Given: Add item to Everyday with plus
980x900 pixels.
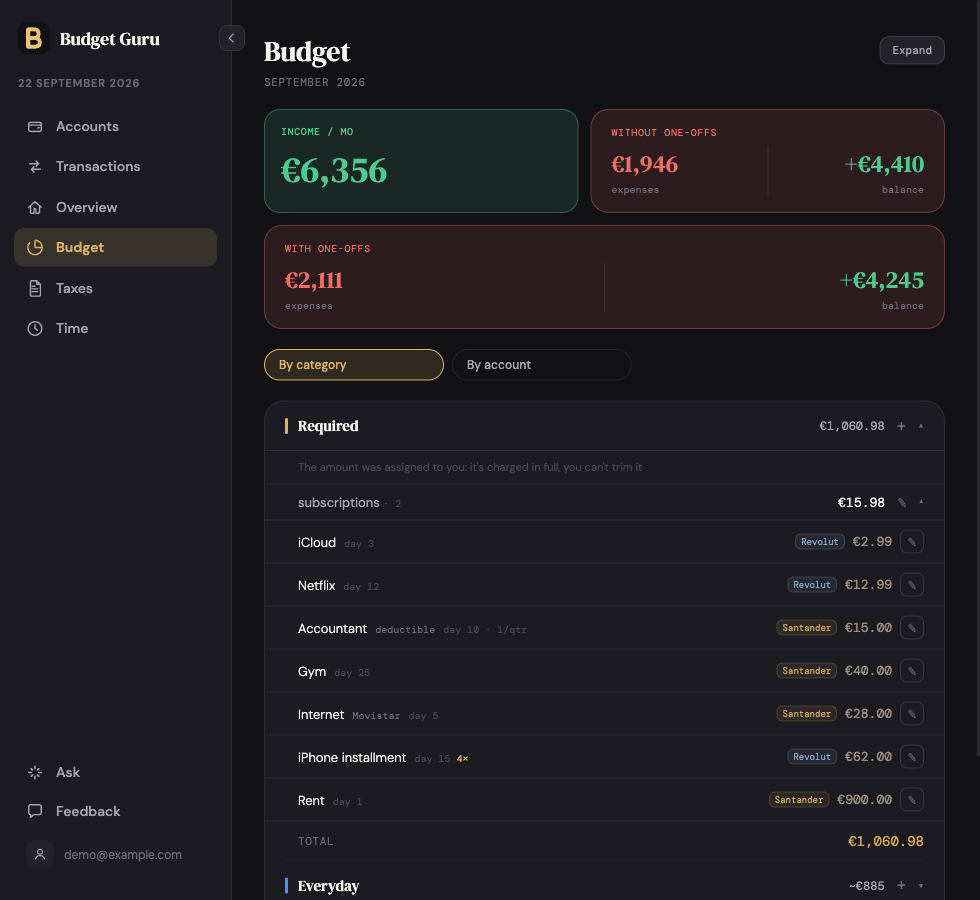Looking at the screenshot, I should [901, 885].
